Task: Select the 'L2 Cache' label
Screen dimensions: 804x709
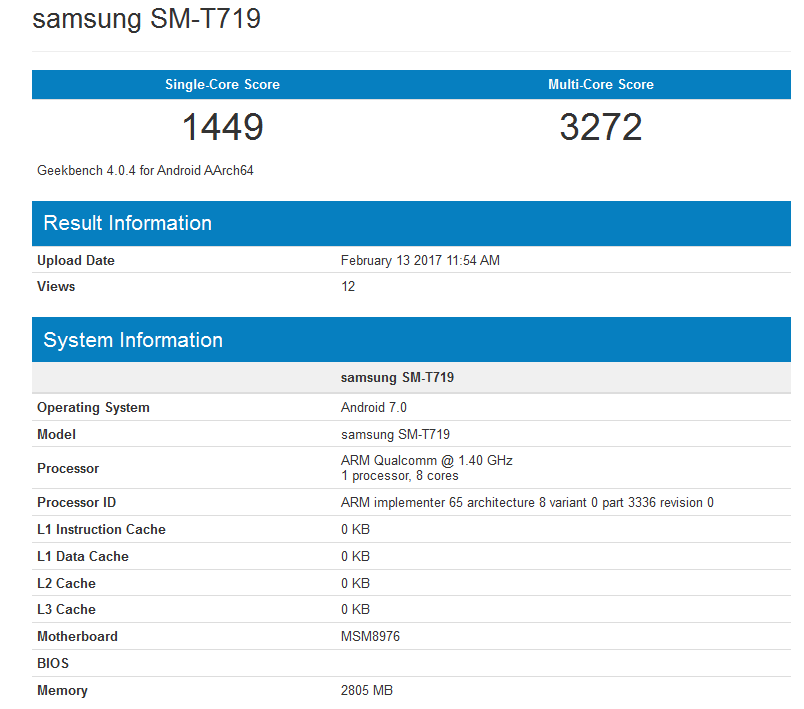Action: (67, 583)
